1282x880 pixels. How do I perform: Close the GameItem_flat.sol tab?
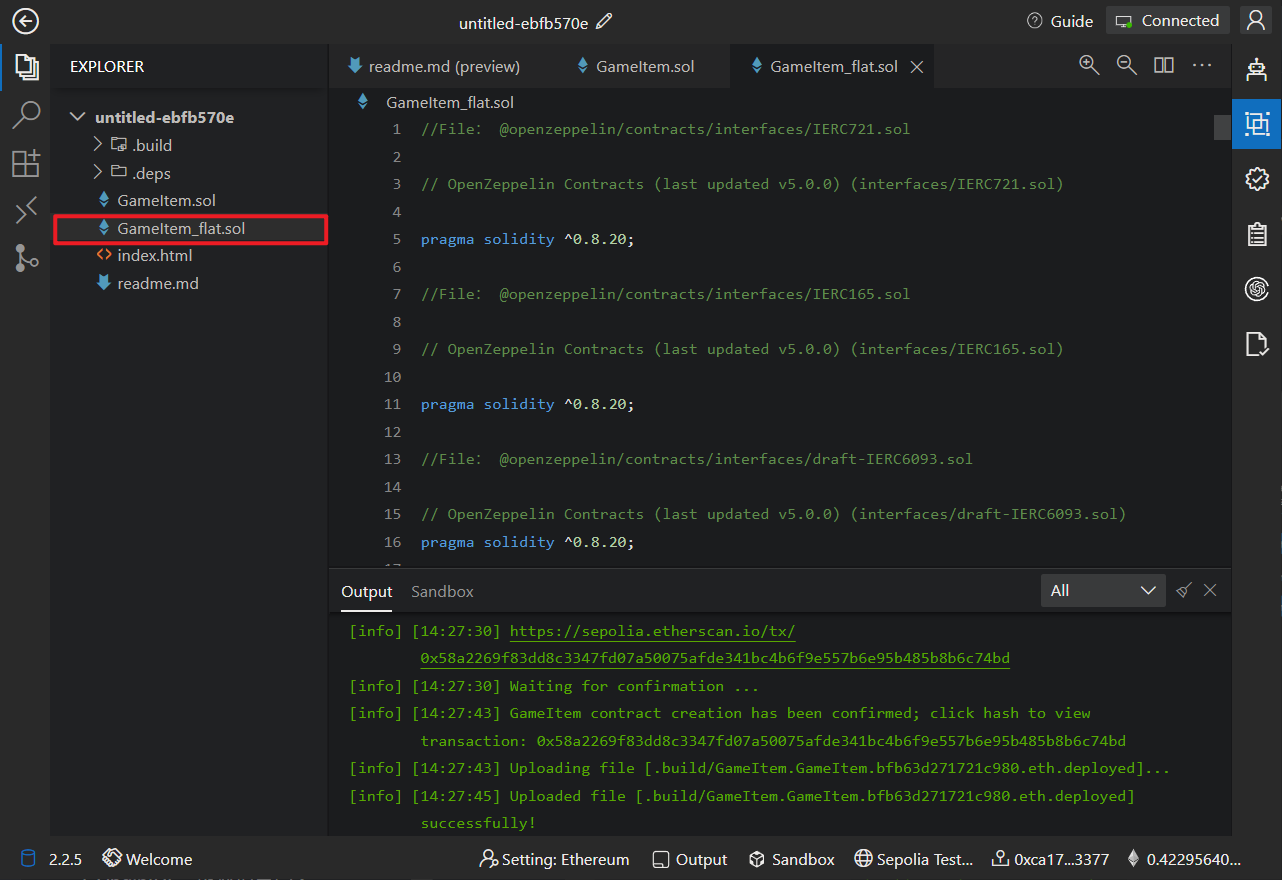[916, 67]
